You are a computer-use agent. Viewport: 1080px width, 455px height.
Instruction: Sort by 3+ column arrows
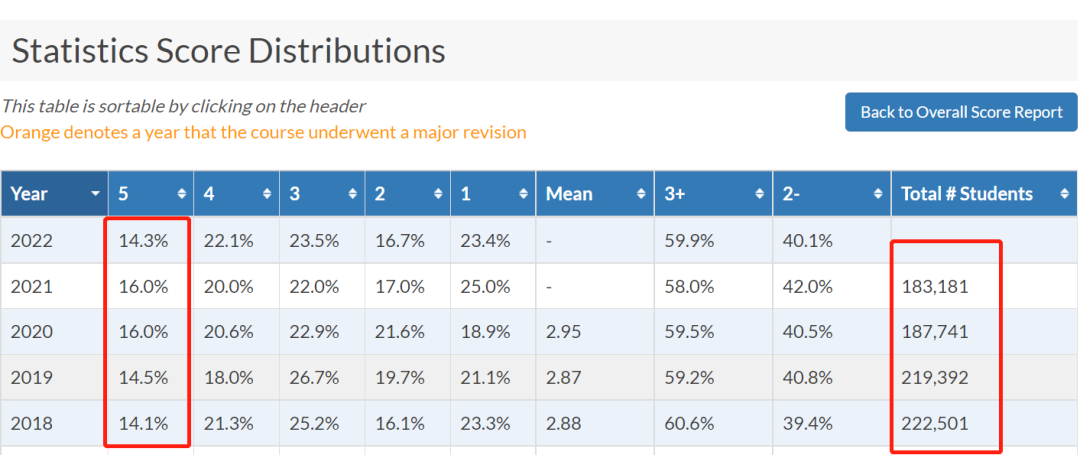click(760, 195)
